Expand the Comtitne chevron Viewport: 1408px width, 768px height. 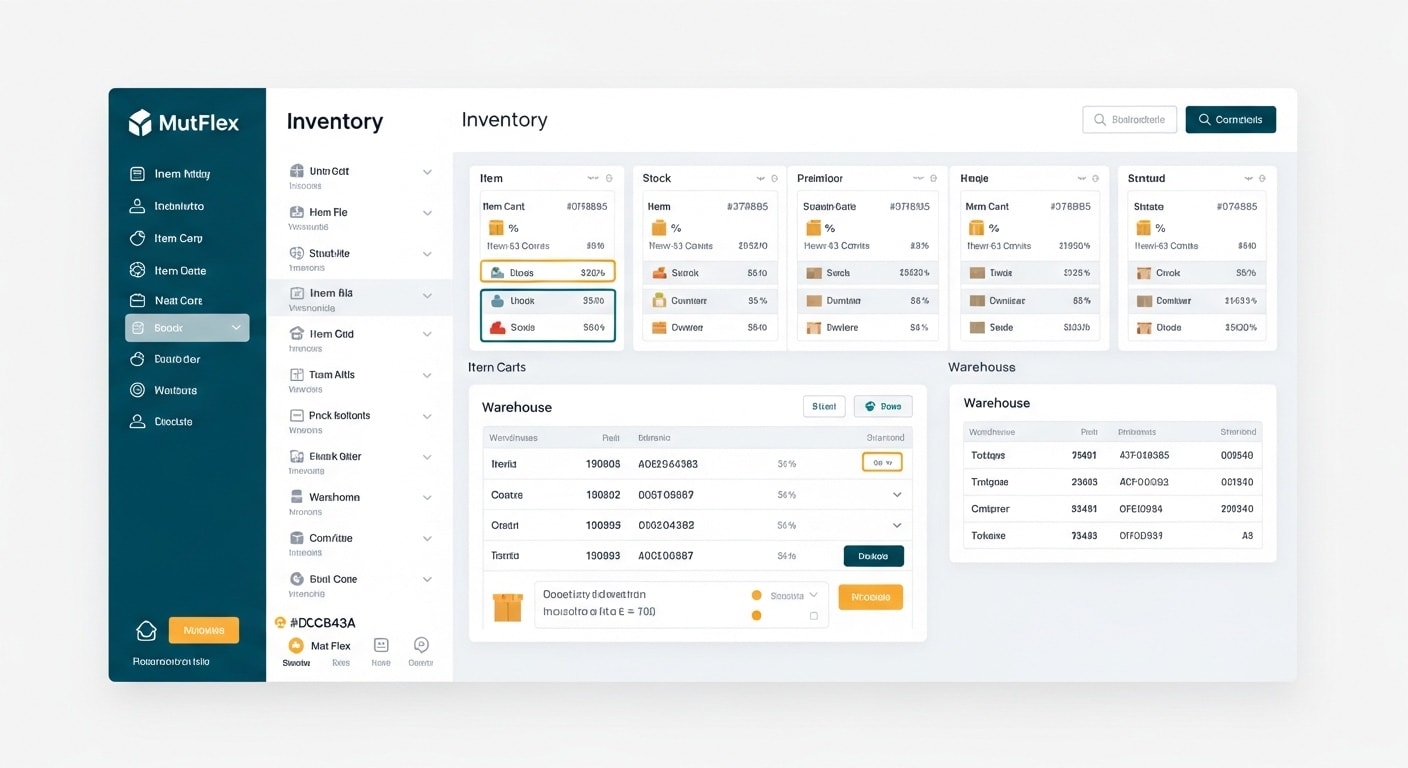coord(427,539)
